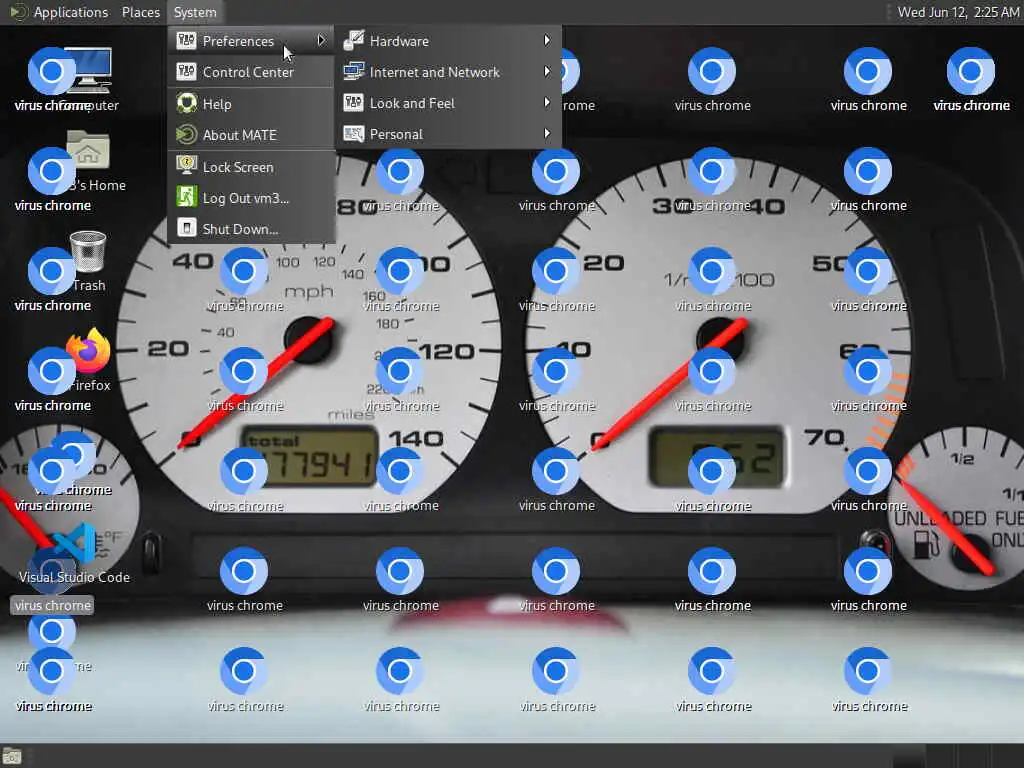Open Internet and Network submenu
The width and height of the screenshot is (1024, 768).
click(x=449, y=72)
